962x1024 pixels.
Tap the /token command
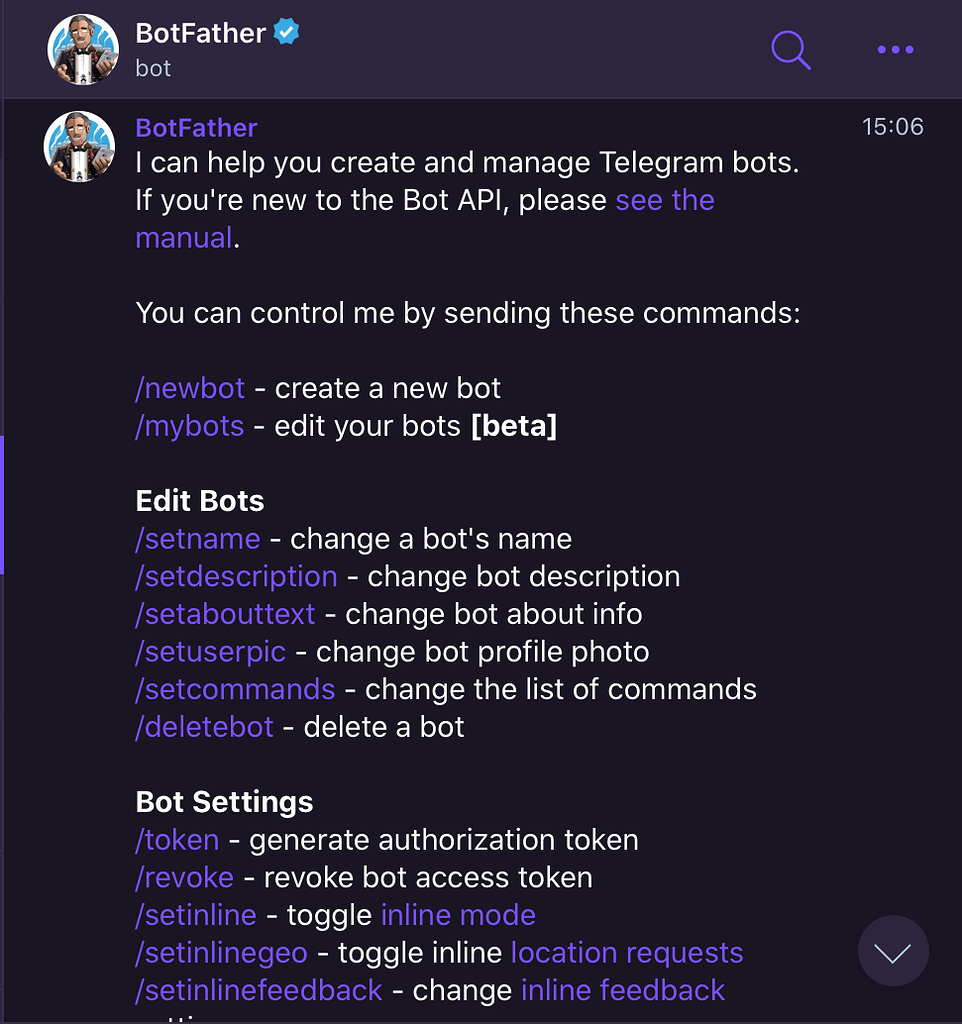177,840
